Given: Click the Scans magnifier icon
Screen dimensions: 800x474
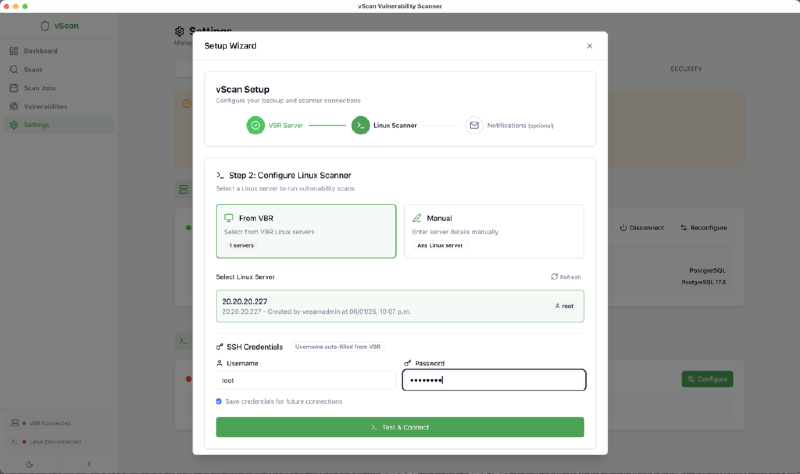Looking at the screenshot, I should pos(14,69).
